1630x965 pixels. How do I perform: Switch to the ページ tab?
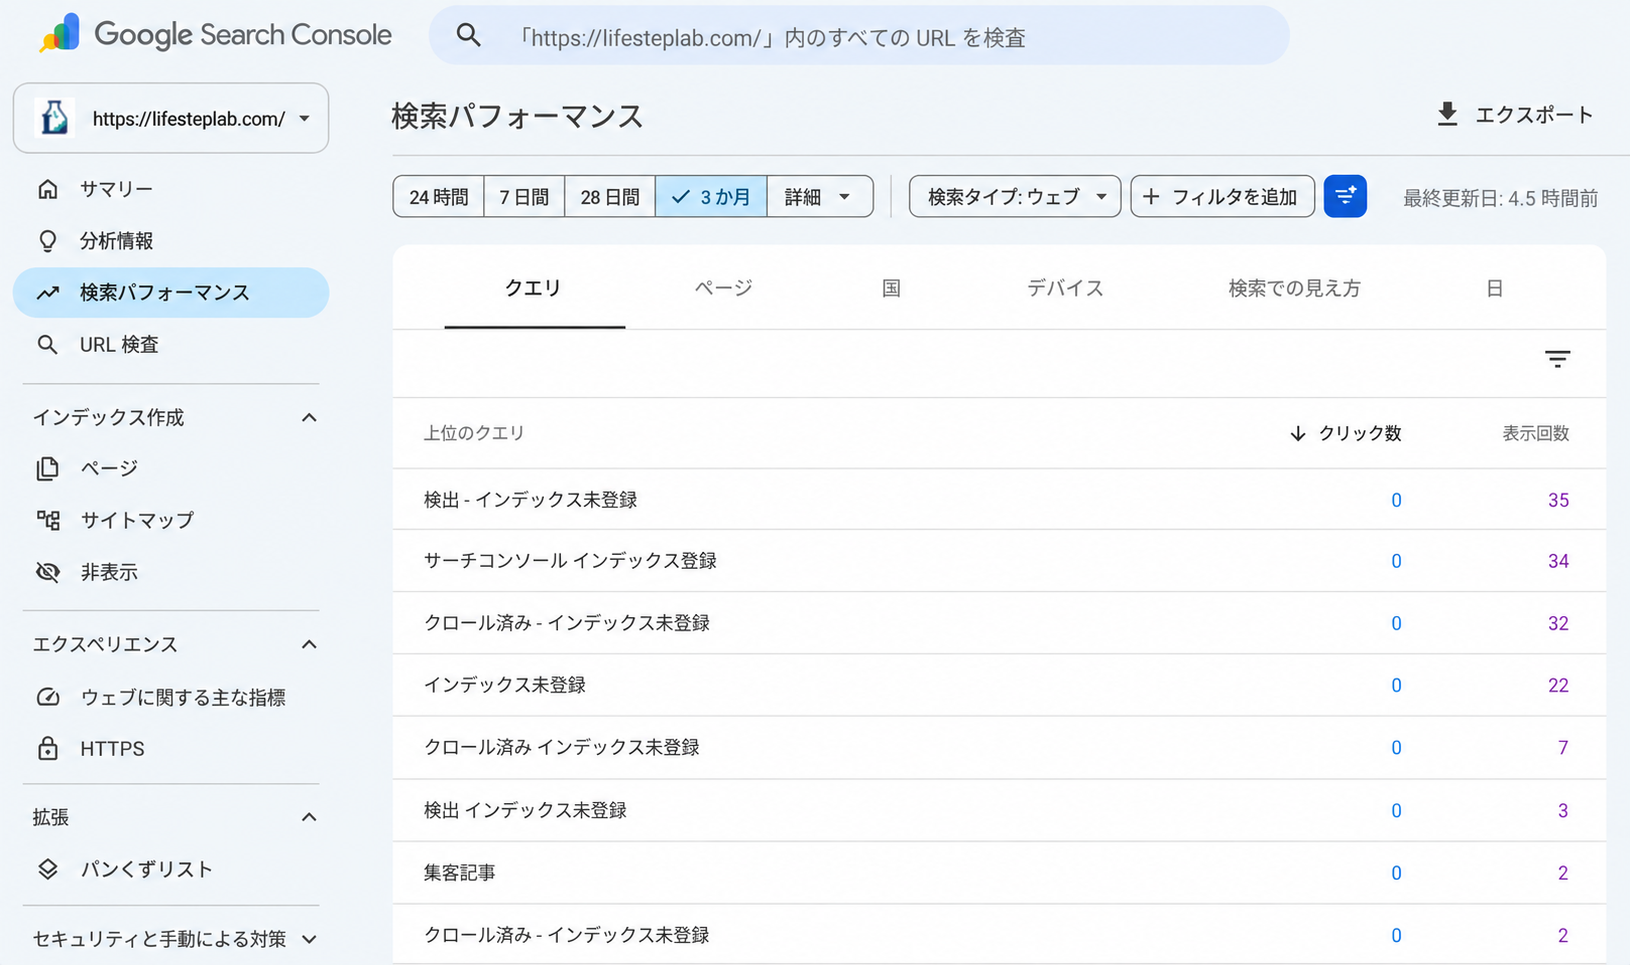pyautogui.click(x=723, y=288)
